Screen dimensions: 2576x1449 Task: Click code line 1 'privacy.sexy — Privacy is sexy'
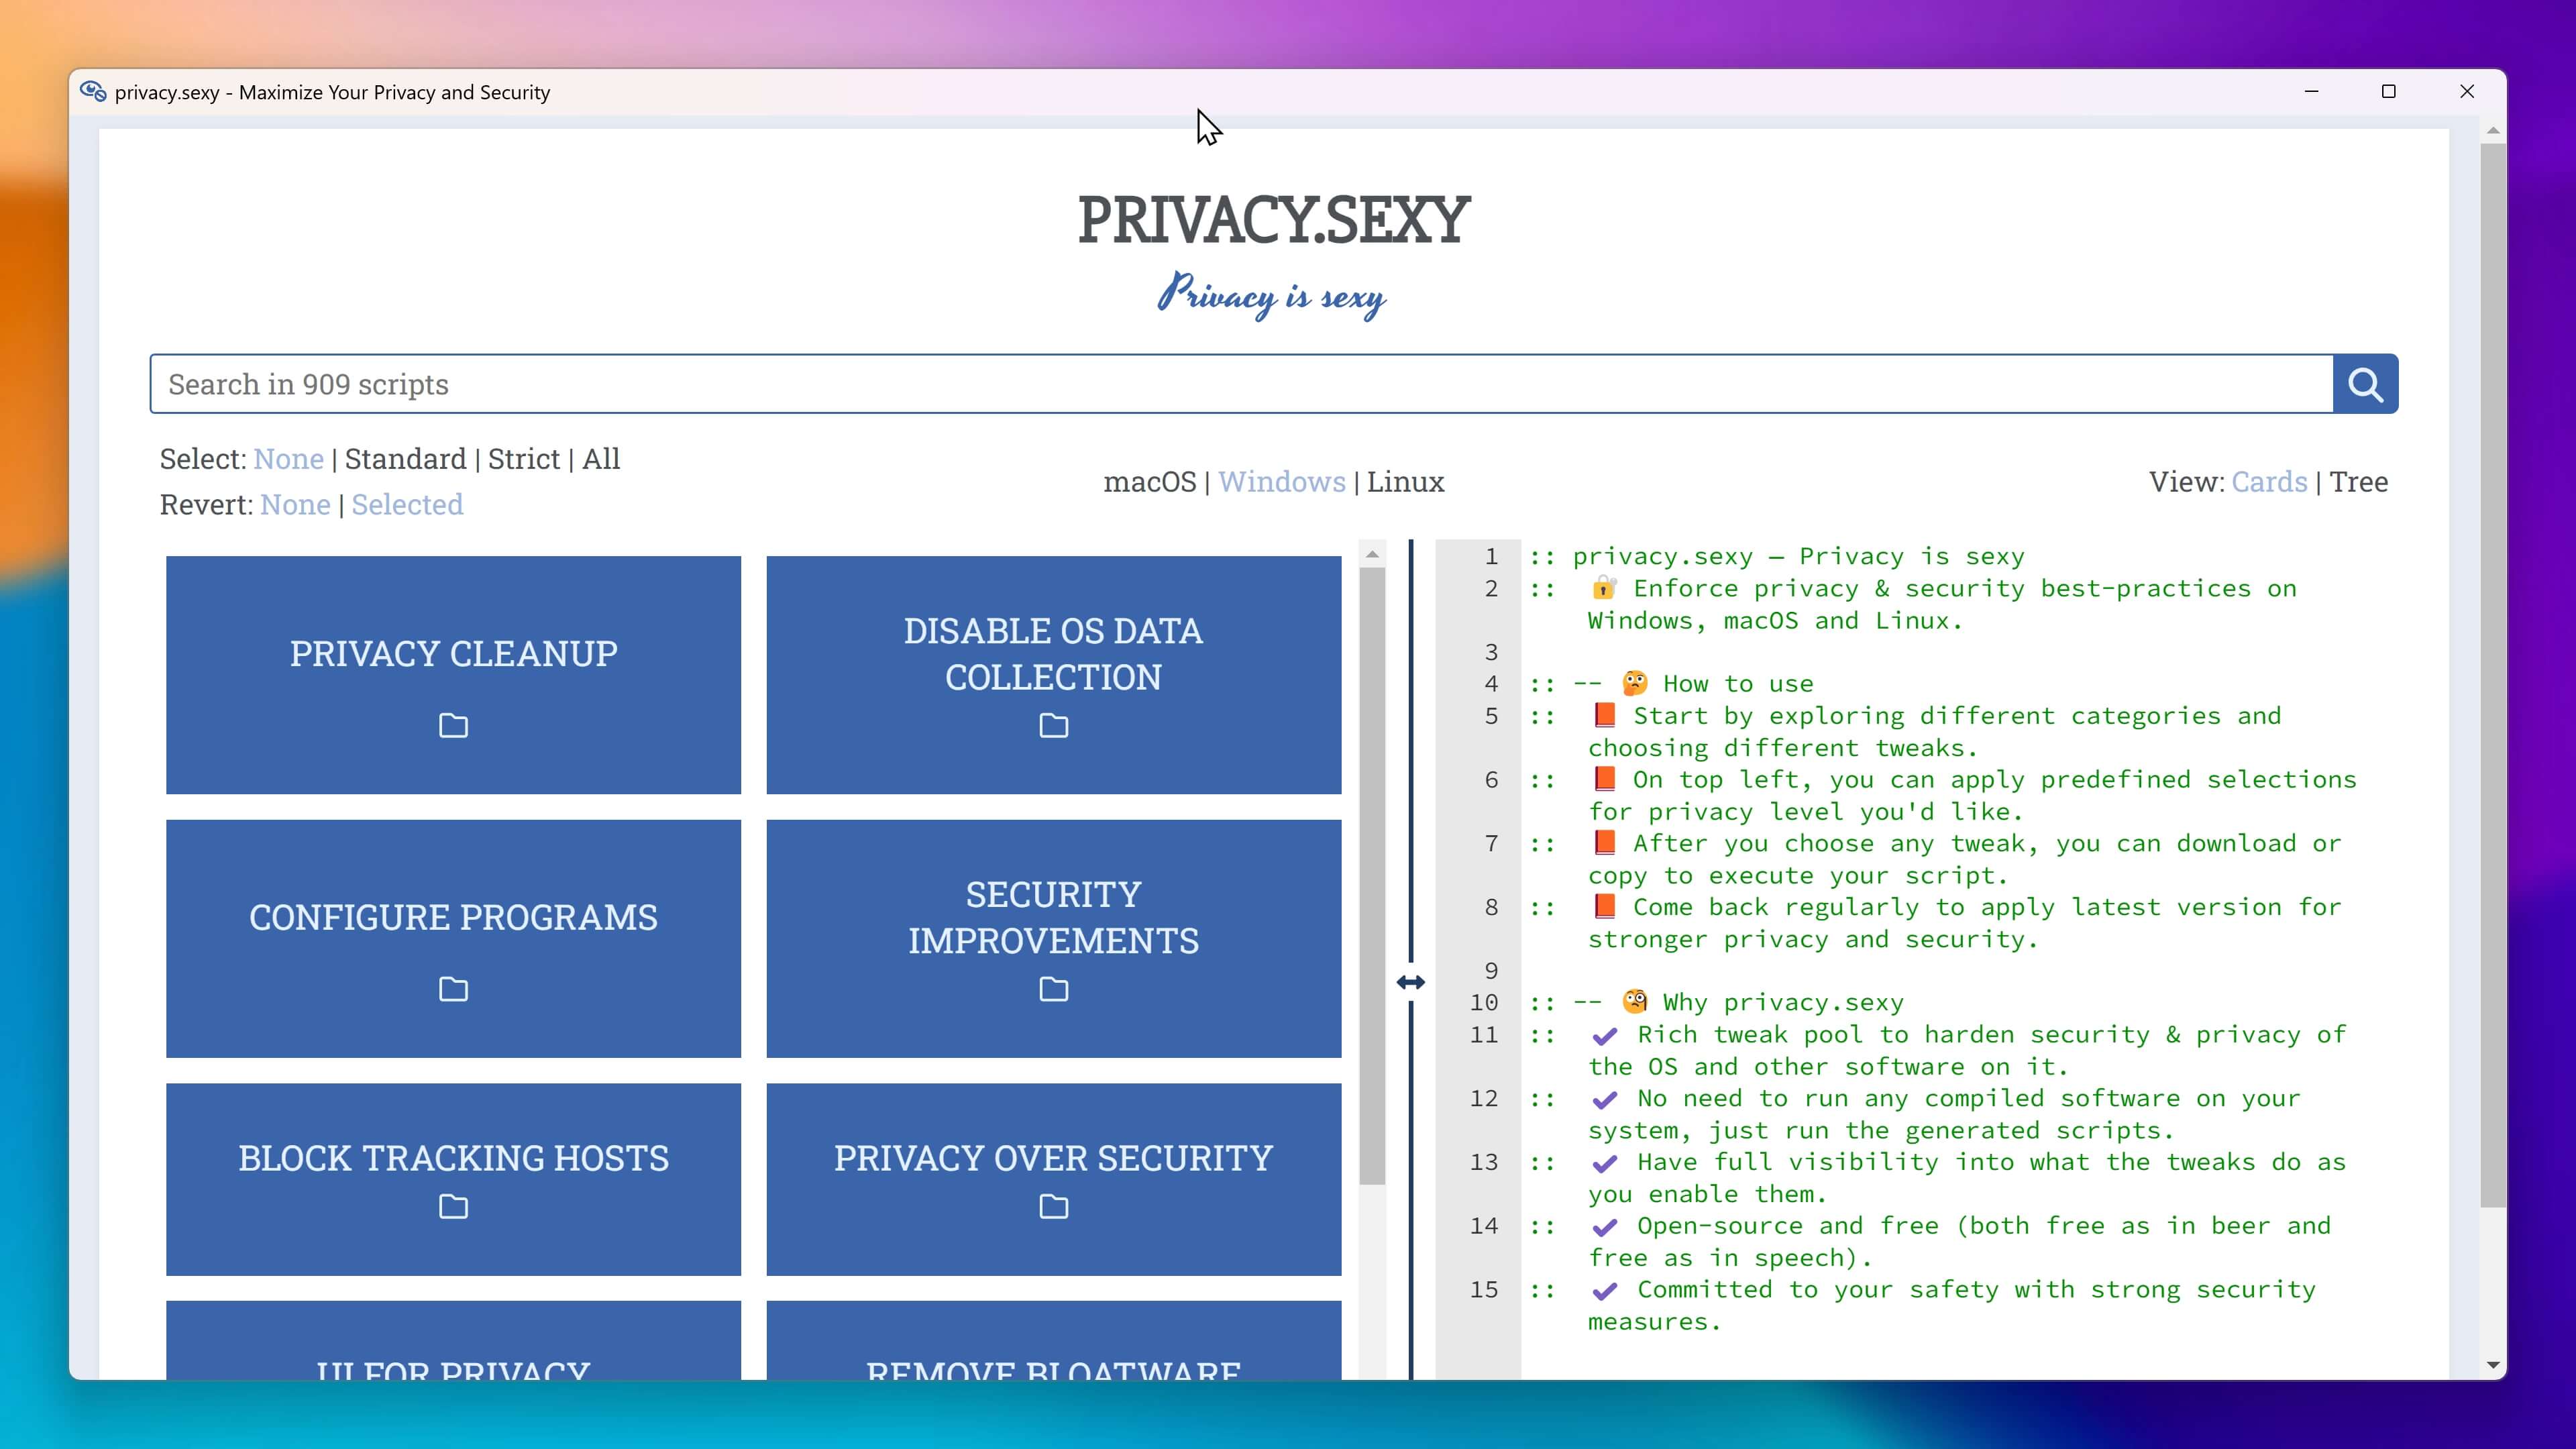tap(1776, 556)
